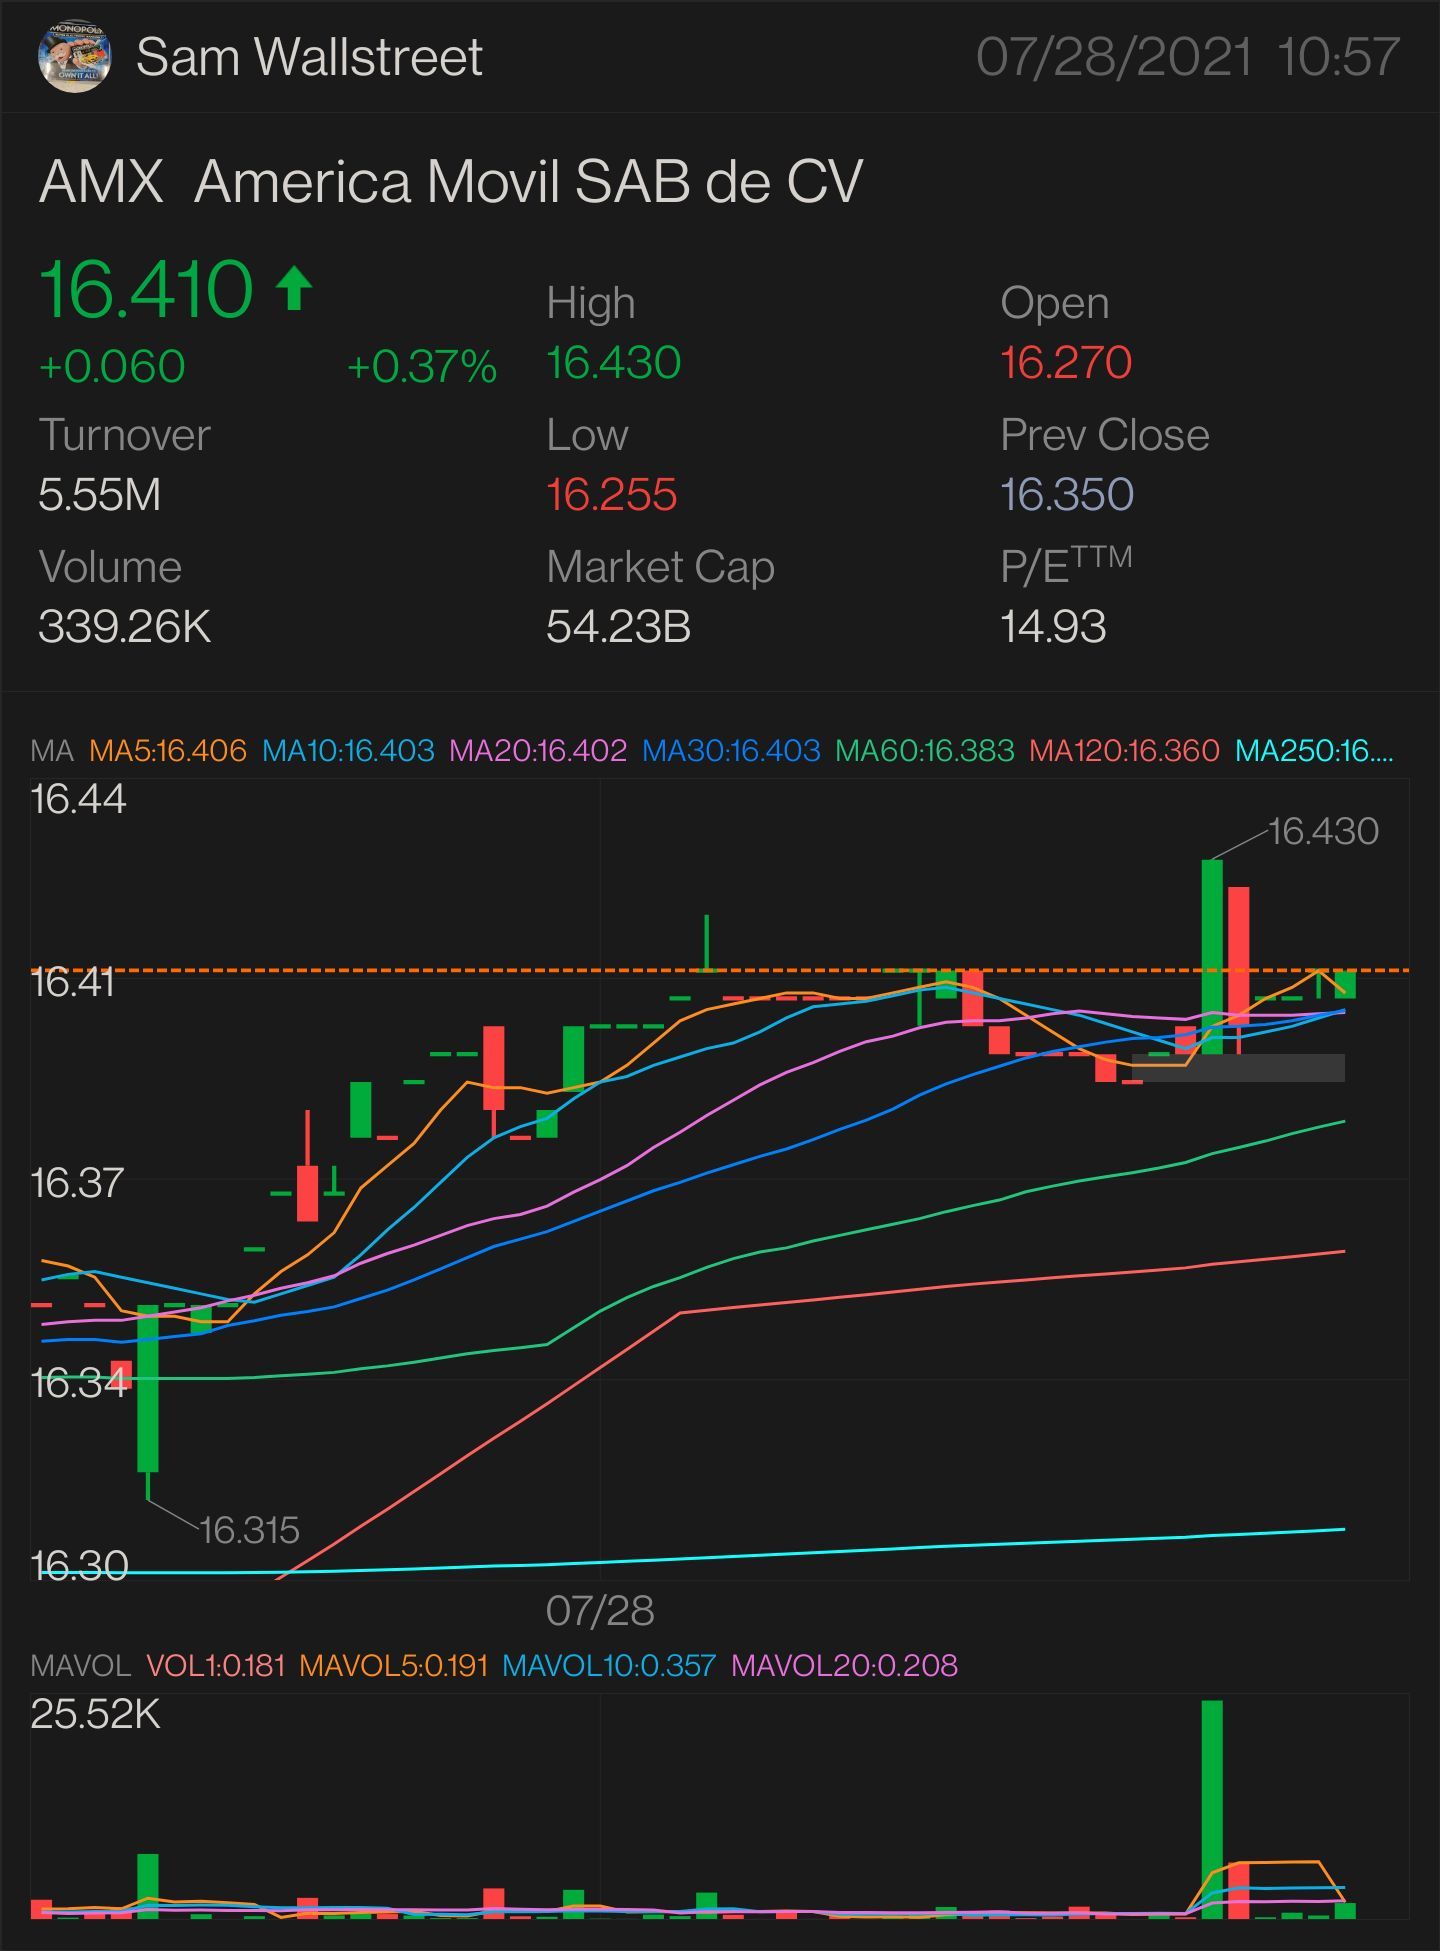This screenshot has height=1951, width=1440.
Task: Tap the MA60:16.383 legend entry
Action: (x=925, y=751)
